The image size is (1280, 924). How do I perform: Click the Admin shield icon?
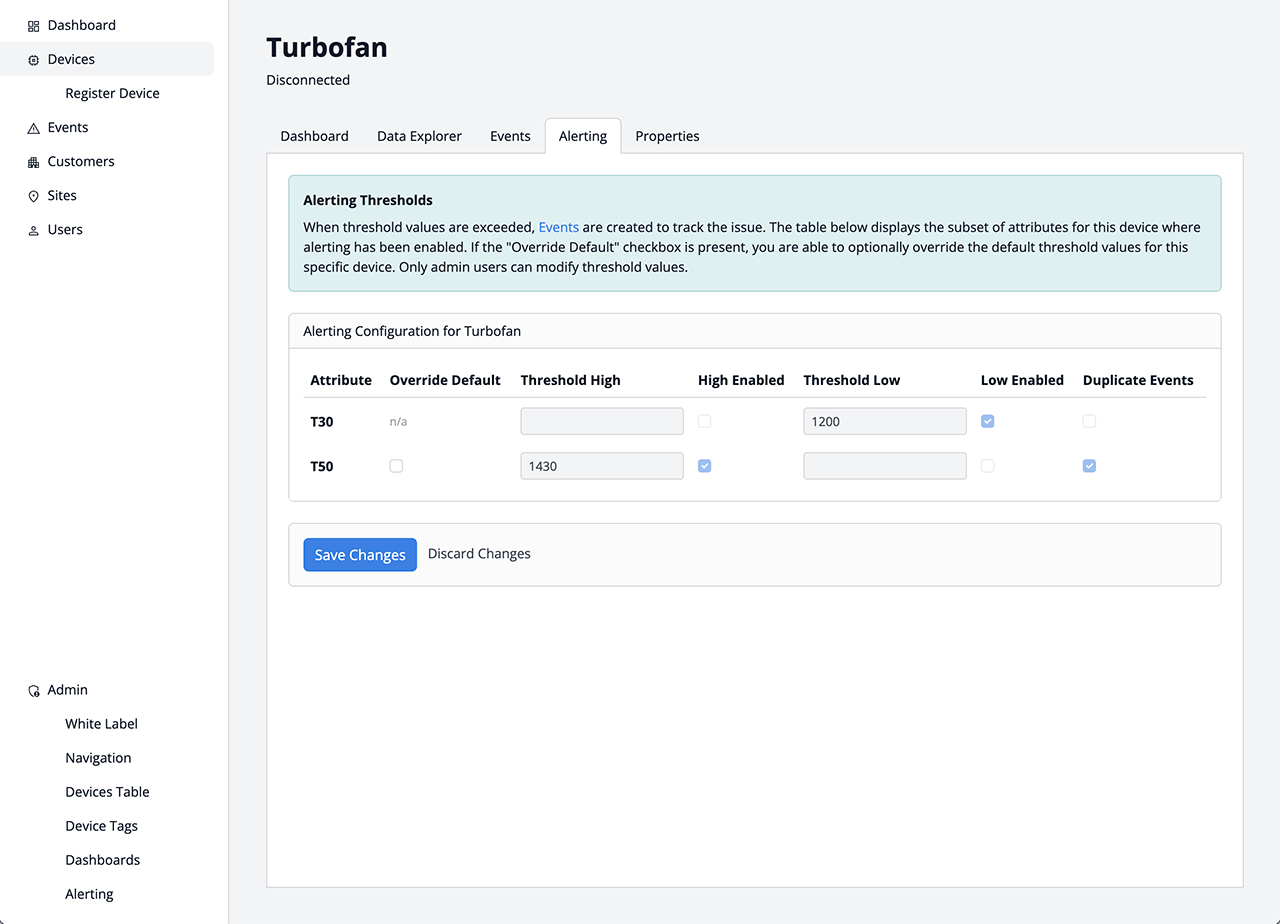point(34,691)
